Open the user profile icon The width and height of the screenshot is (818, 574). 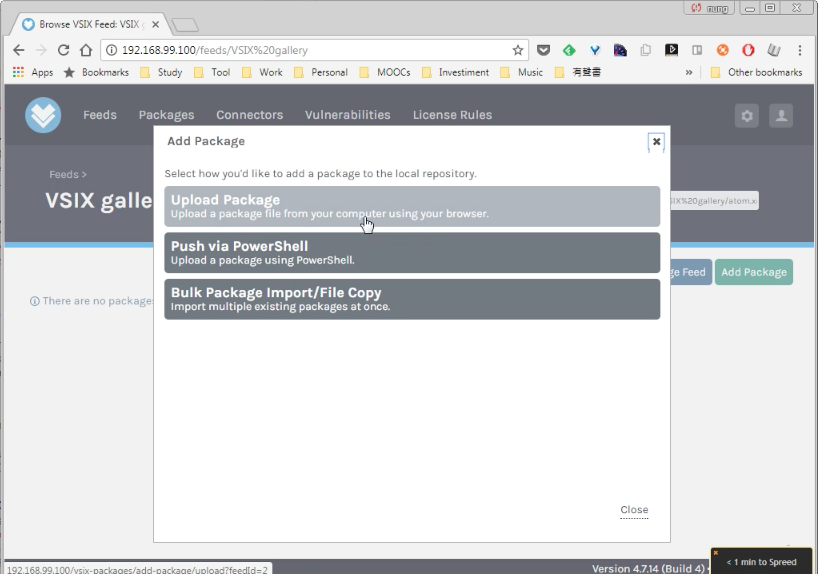(781, 116)
